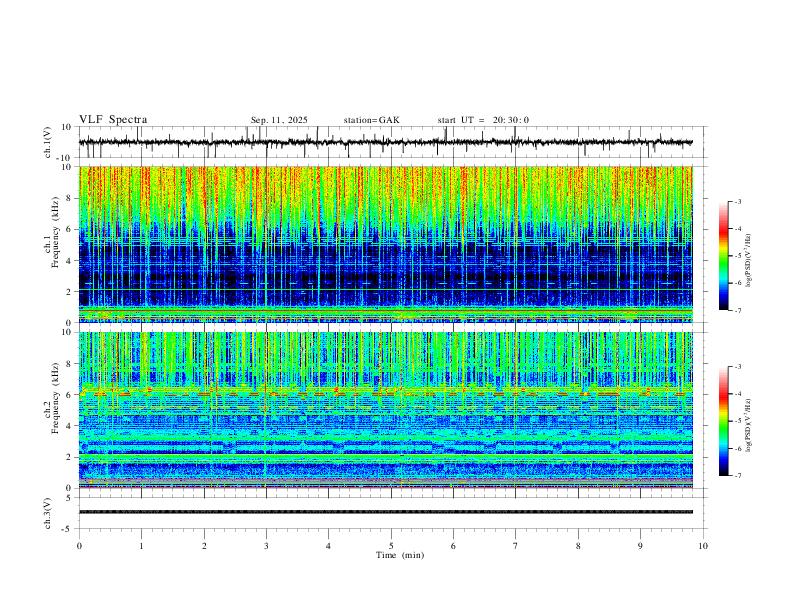Click inside the ch.1 spectrogram panel
This screenshot has height=612, width=792.
(385, 244)
